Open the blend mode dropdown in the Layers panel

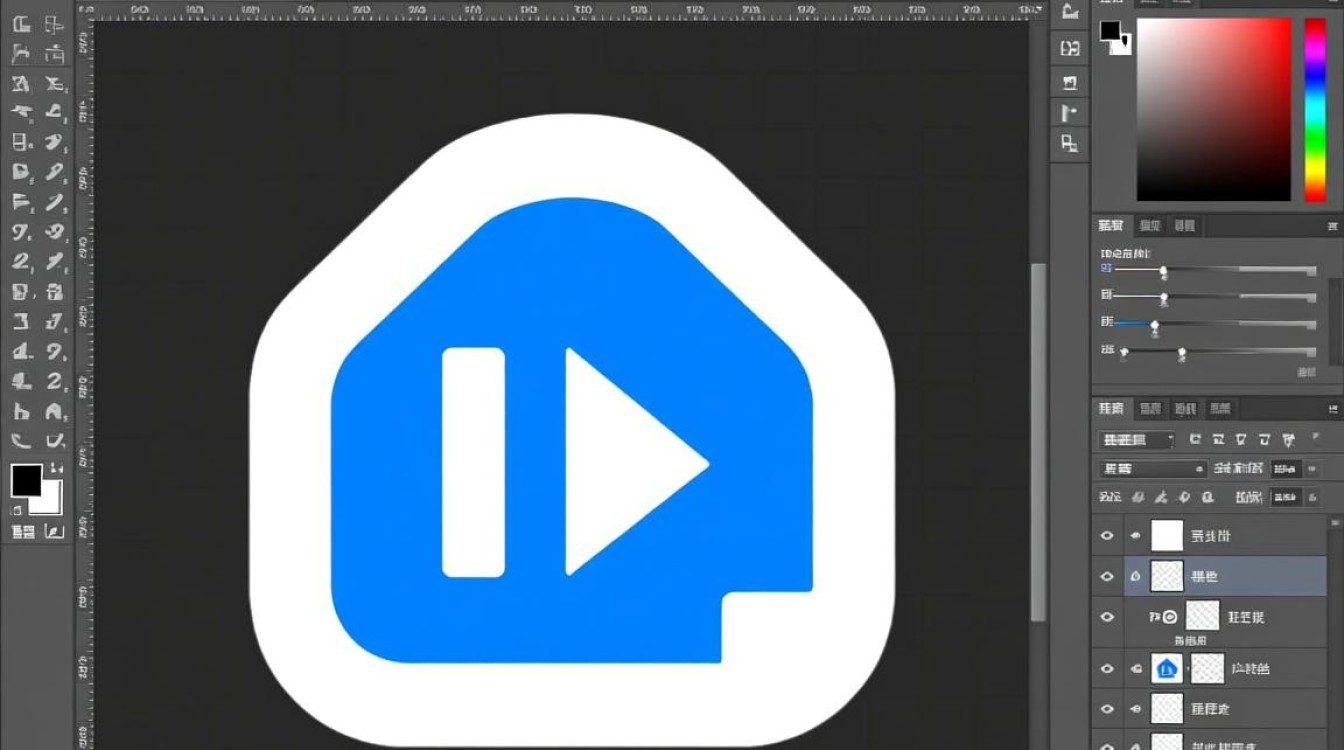click(1152, 469)
